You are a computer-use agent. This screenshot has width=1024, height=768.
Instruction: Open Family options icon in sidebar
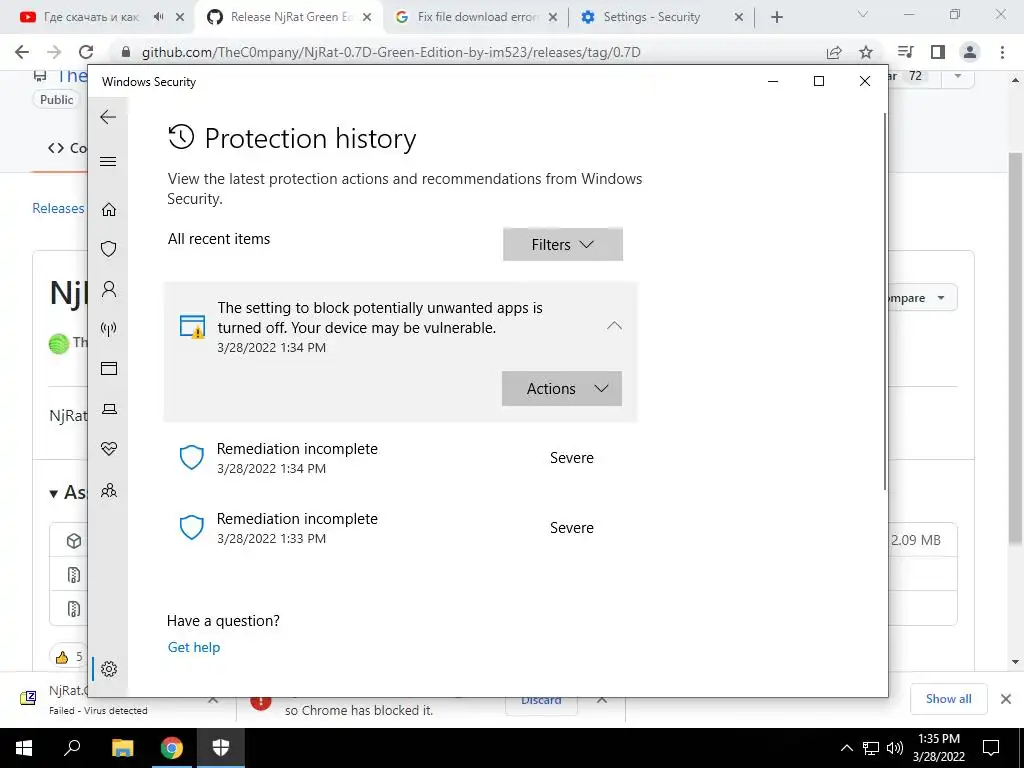pyautogui.click(x=108, y=490)
